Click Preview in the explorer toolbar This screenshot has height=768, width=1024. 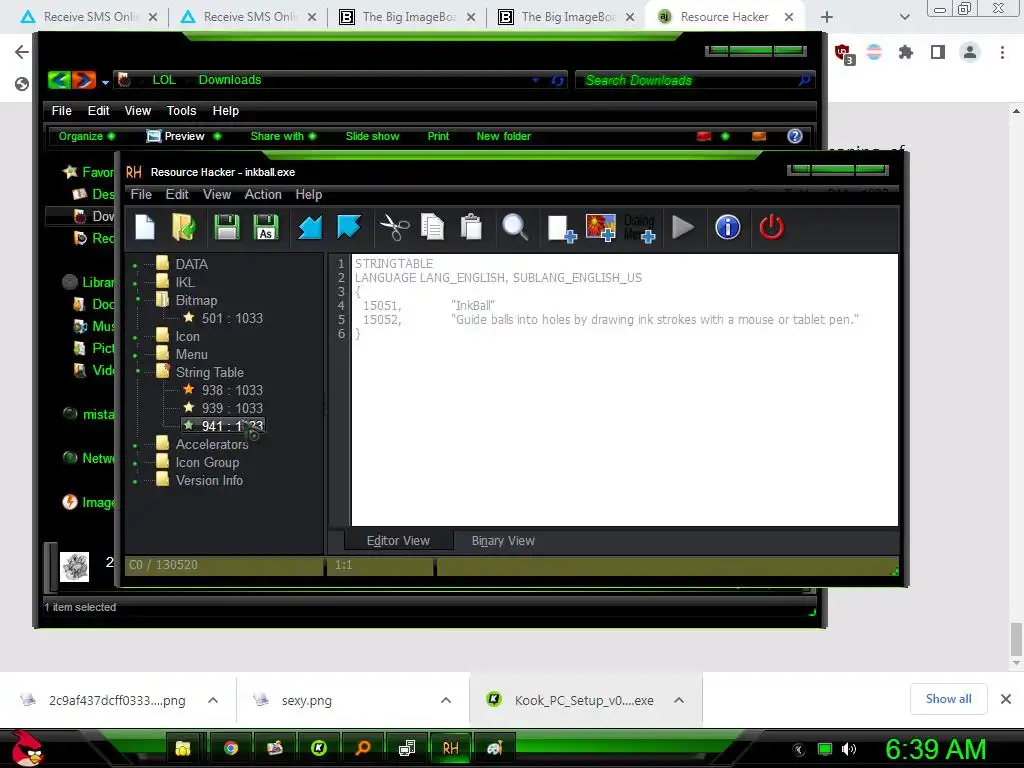pyautogui.click(x=184, y=136)
